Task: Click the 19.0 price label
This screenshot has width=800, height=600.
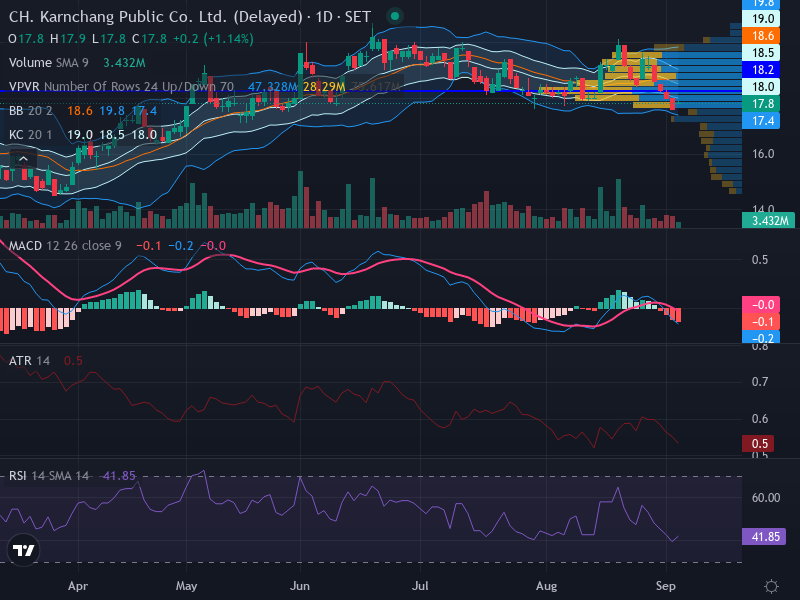Action: tap(761, 19)
